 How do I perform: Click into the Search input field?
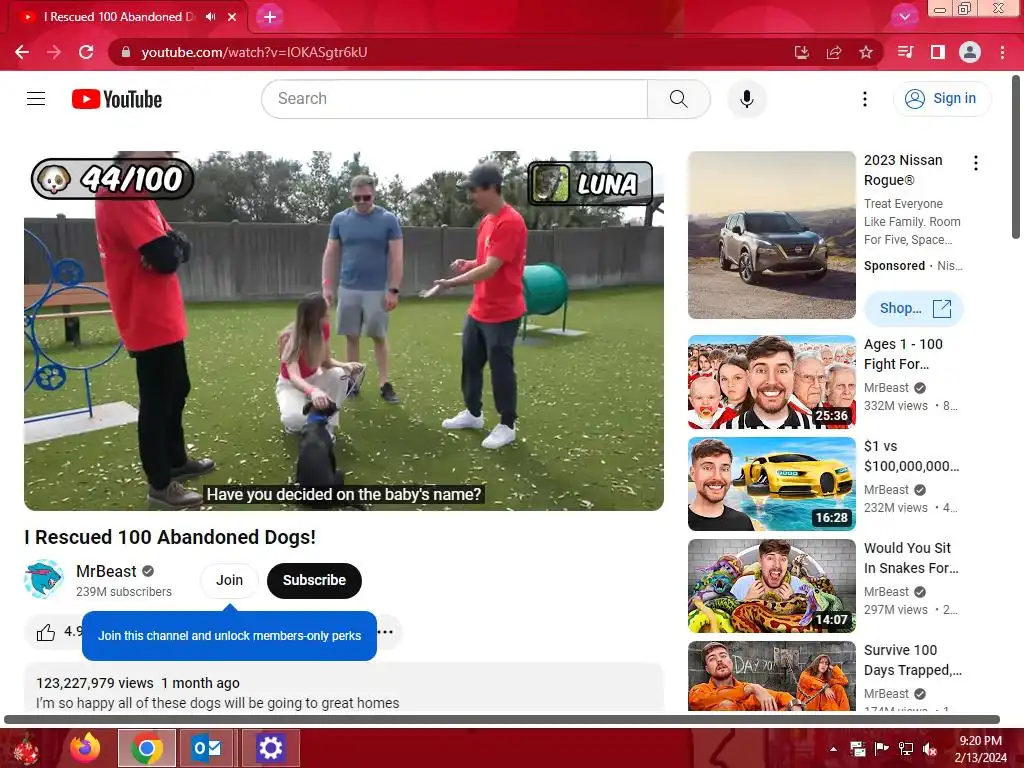[455, 99]
